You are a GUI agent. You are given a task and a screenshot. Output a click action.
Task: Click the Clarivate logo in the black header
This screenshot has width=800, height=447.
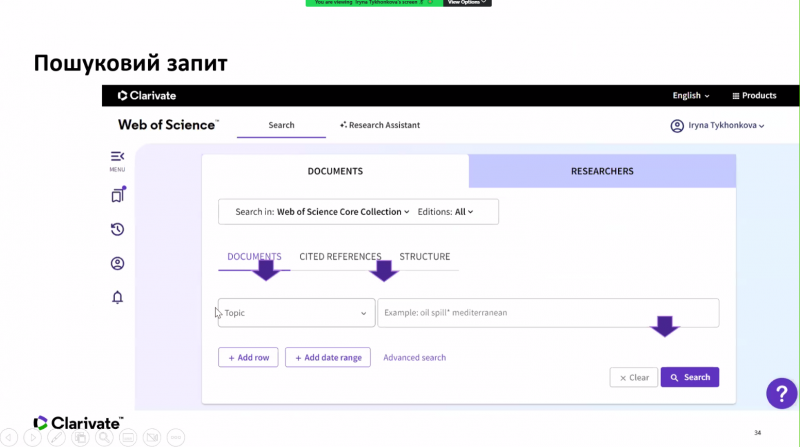147,95
